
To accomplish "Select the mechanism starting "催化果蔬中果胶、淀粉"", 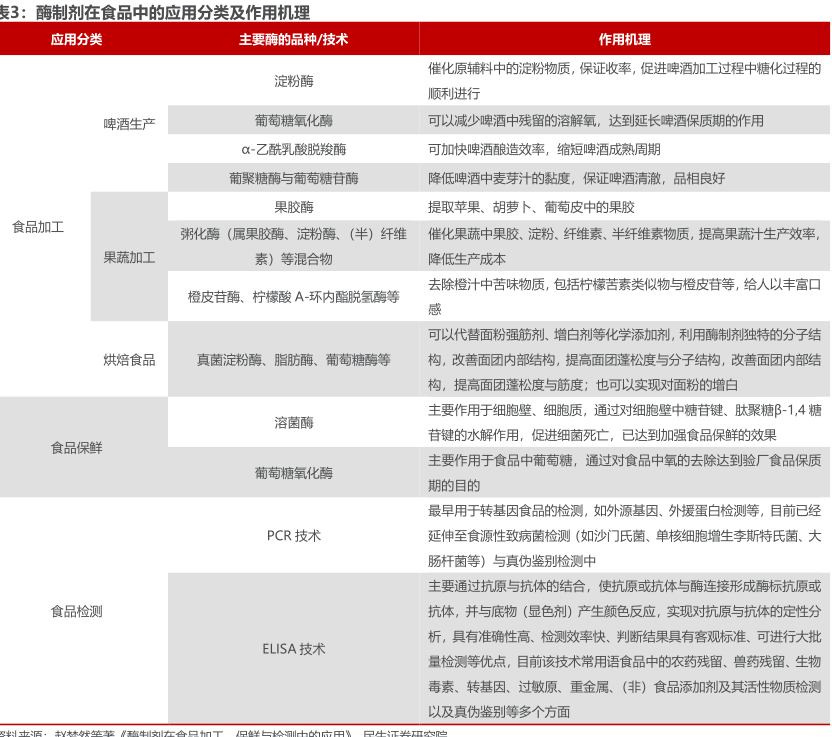I will 625,246.
